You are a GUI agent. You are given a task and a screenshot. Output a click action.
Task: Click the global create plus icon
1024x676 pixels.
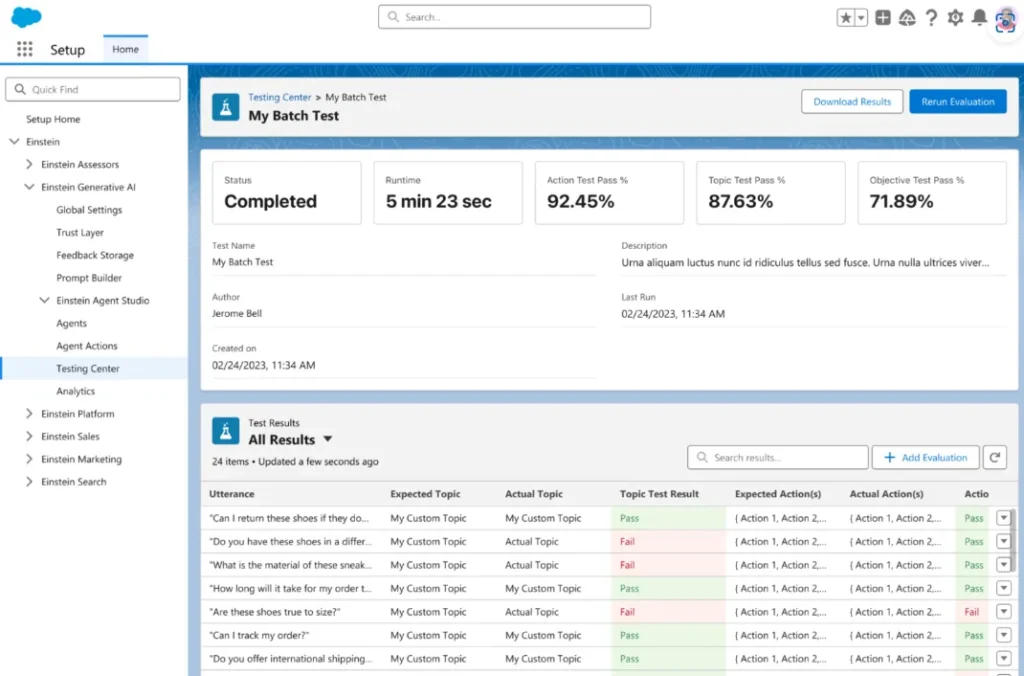883,18
